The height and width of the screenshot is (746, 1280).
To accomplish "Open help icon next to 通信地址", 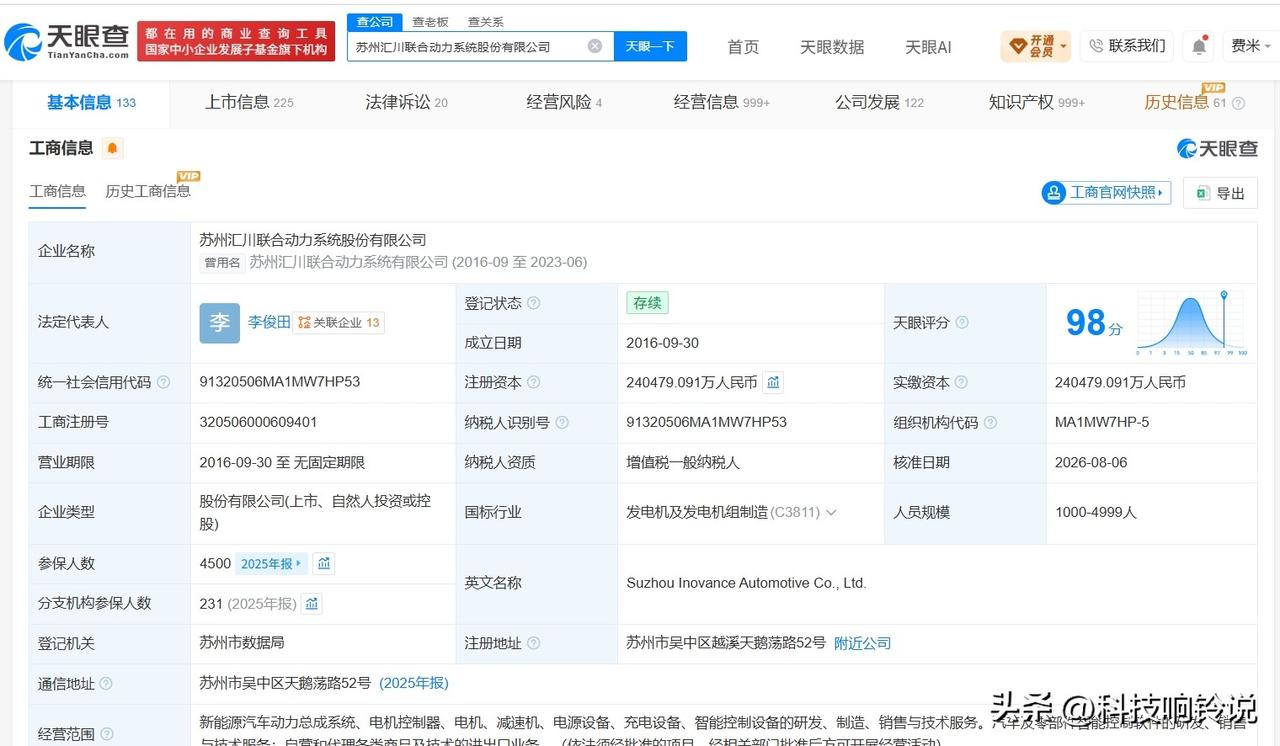I will coord(105,684).
